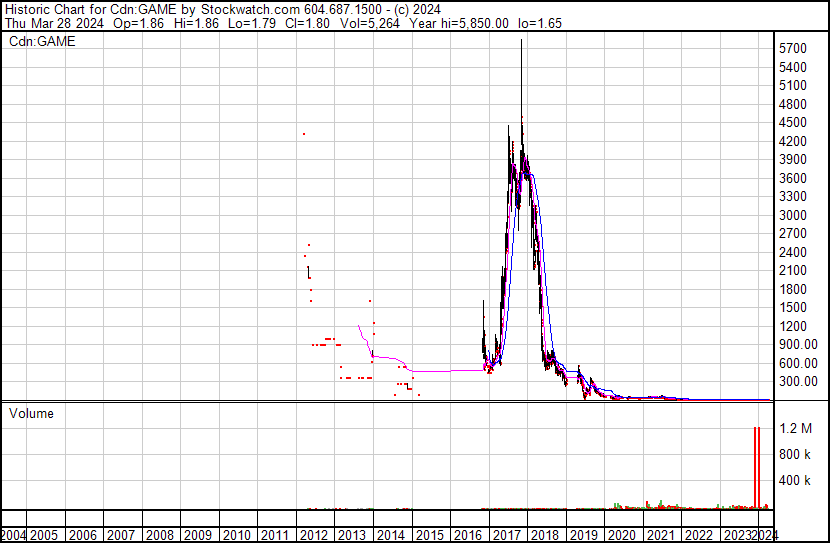Image resolution: width=830 pixels, height=543 pixels.
Task: Click the 2022 year label on the timeline
Action: (x=699, y=535)
